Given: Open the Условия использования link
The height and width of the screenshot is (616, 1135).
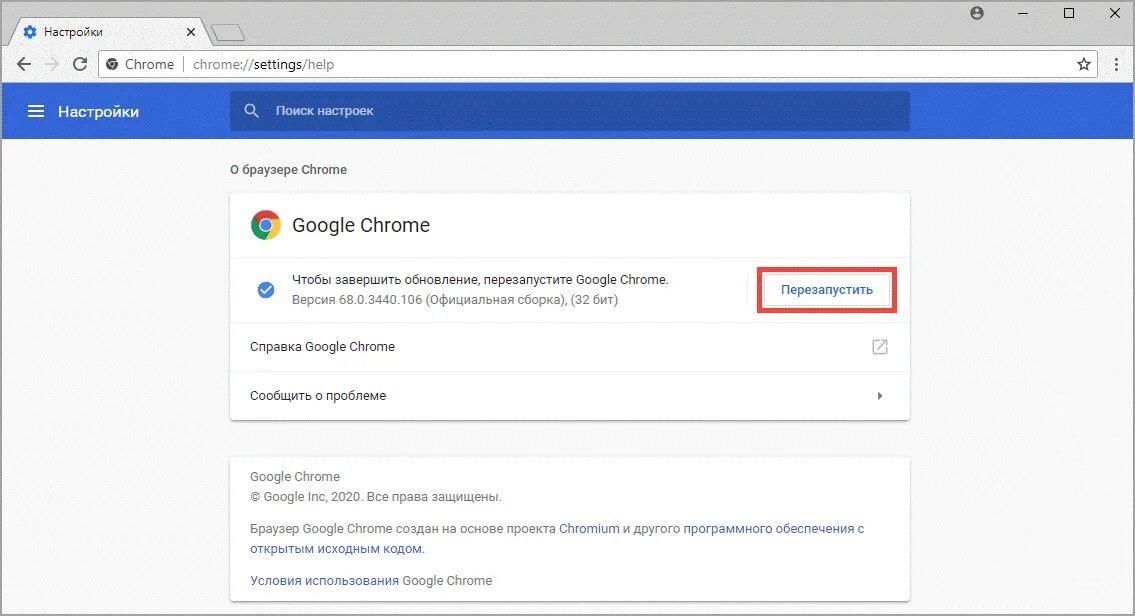Looking at the screenshot, I should click(324, 580).
